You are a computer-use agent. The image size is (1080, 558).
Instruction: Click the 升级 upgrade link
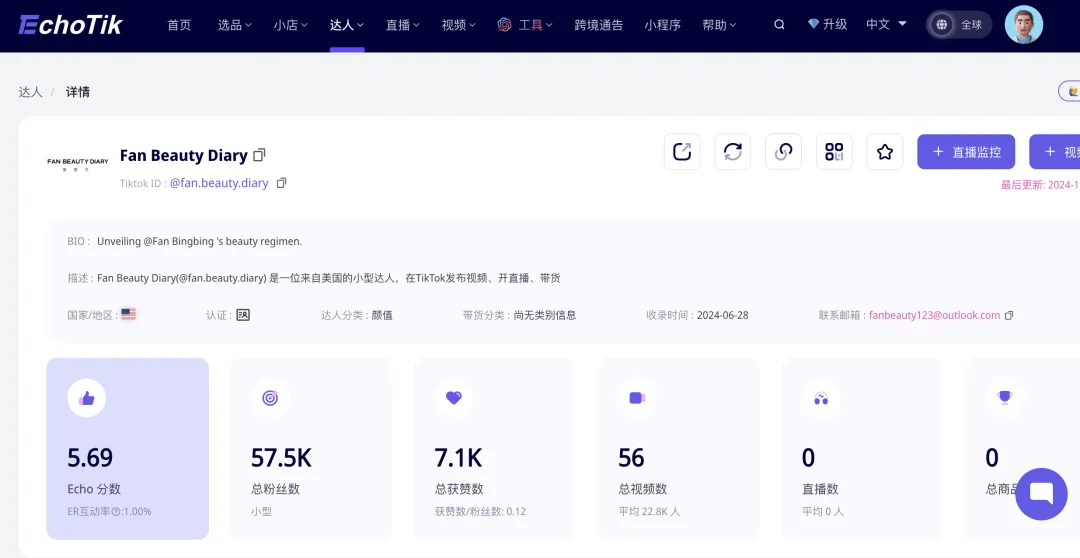tap(827, 24)
